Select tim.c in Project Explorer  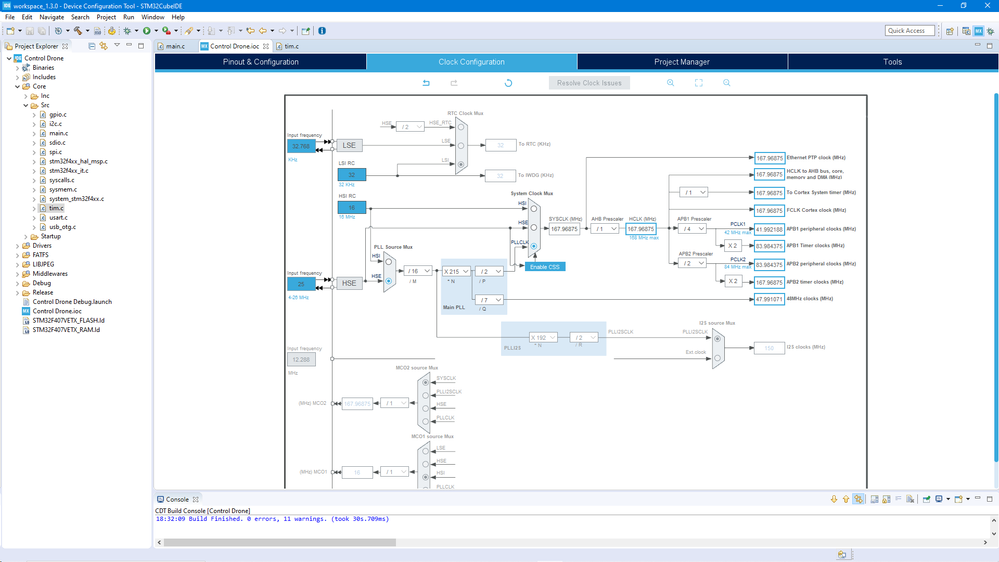(x=56, y=208)
